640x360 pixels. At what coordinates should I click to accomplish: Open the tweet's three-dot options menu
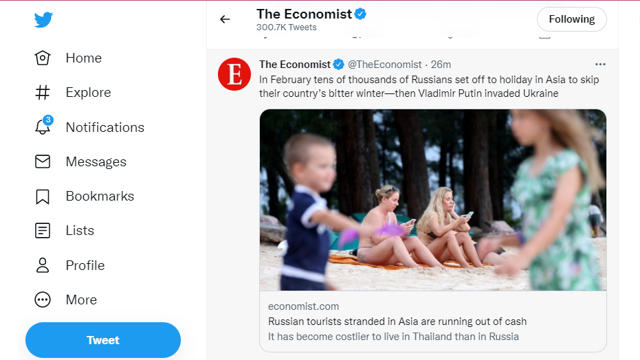(x=600, y=64)
